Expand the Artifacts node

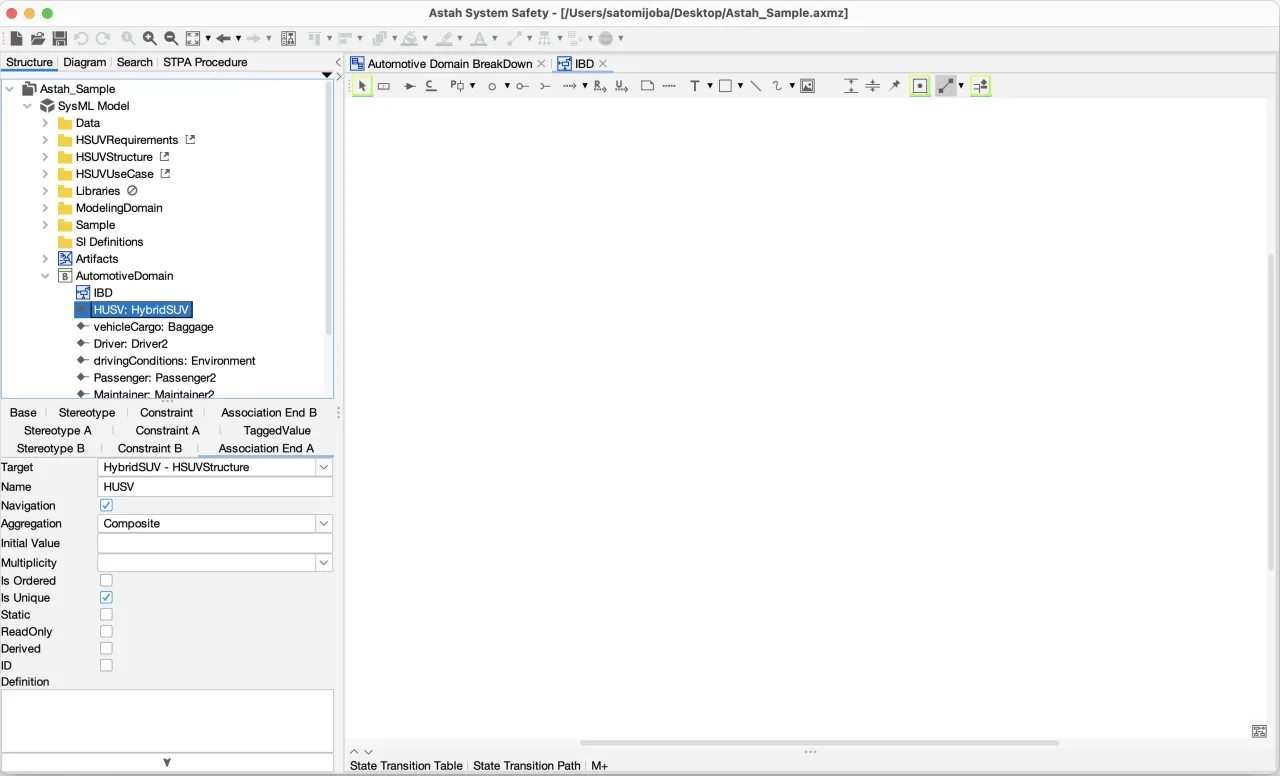[x=45, y=259]
